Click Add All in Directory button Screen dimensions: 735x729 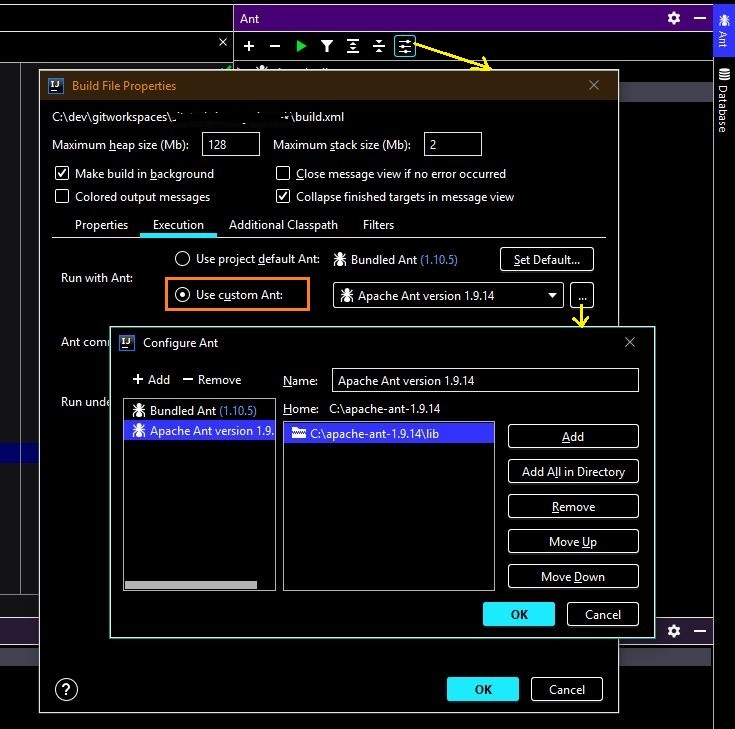tap(573, 471)
